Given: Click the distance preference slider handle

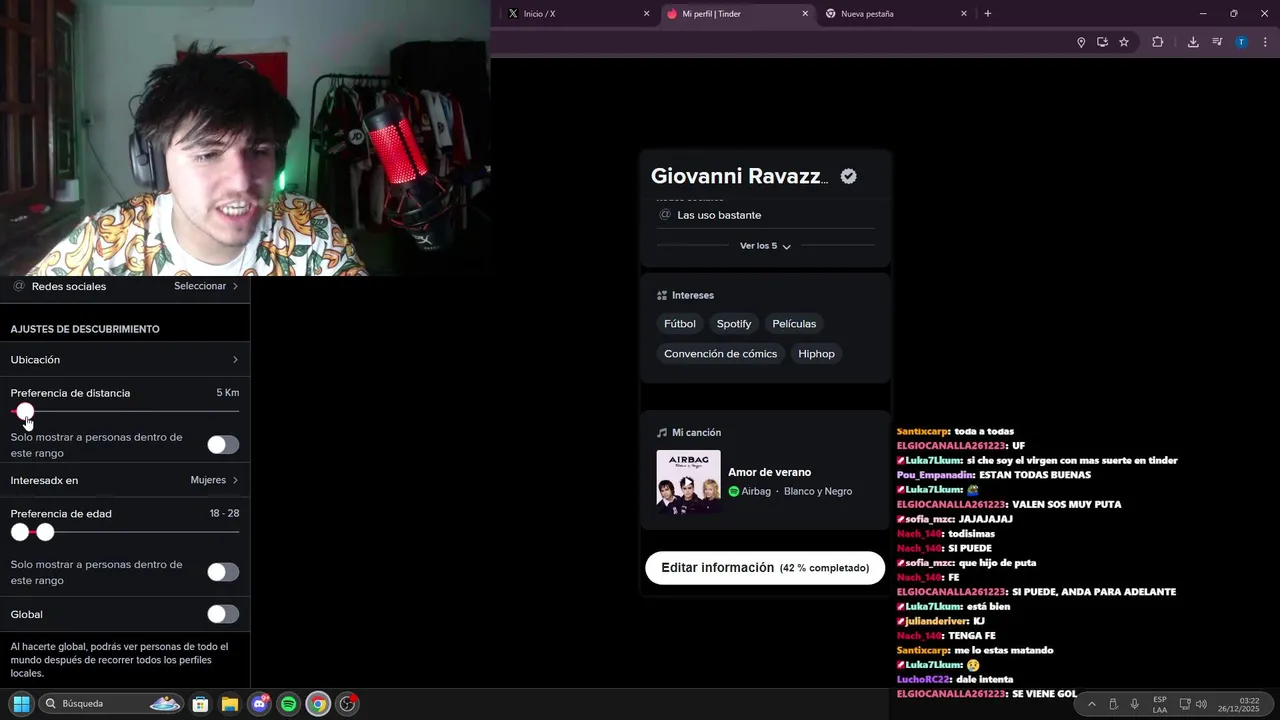Looking at the screenshot, I should tap(25, 411).
